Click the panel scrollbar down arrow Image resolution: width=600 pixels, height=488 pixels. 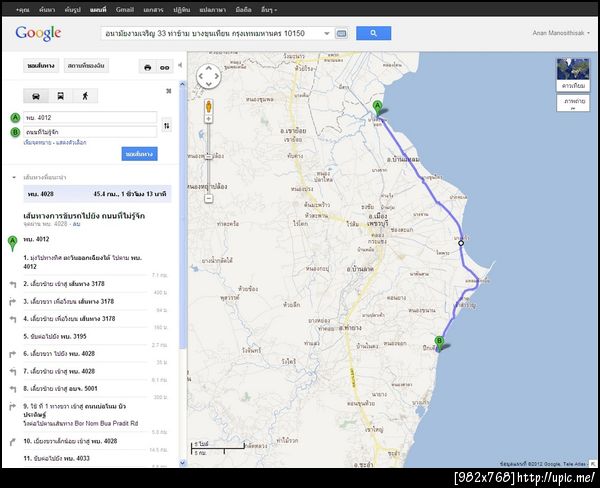tap(183, 463)
